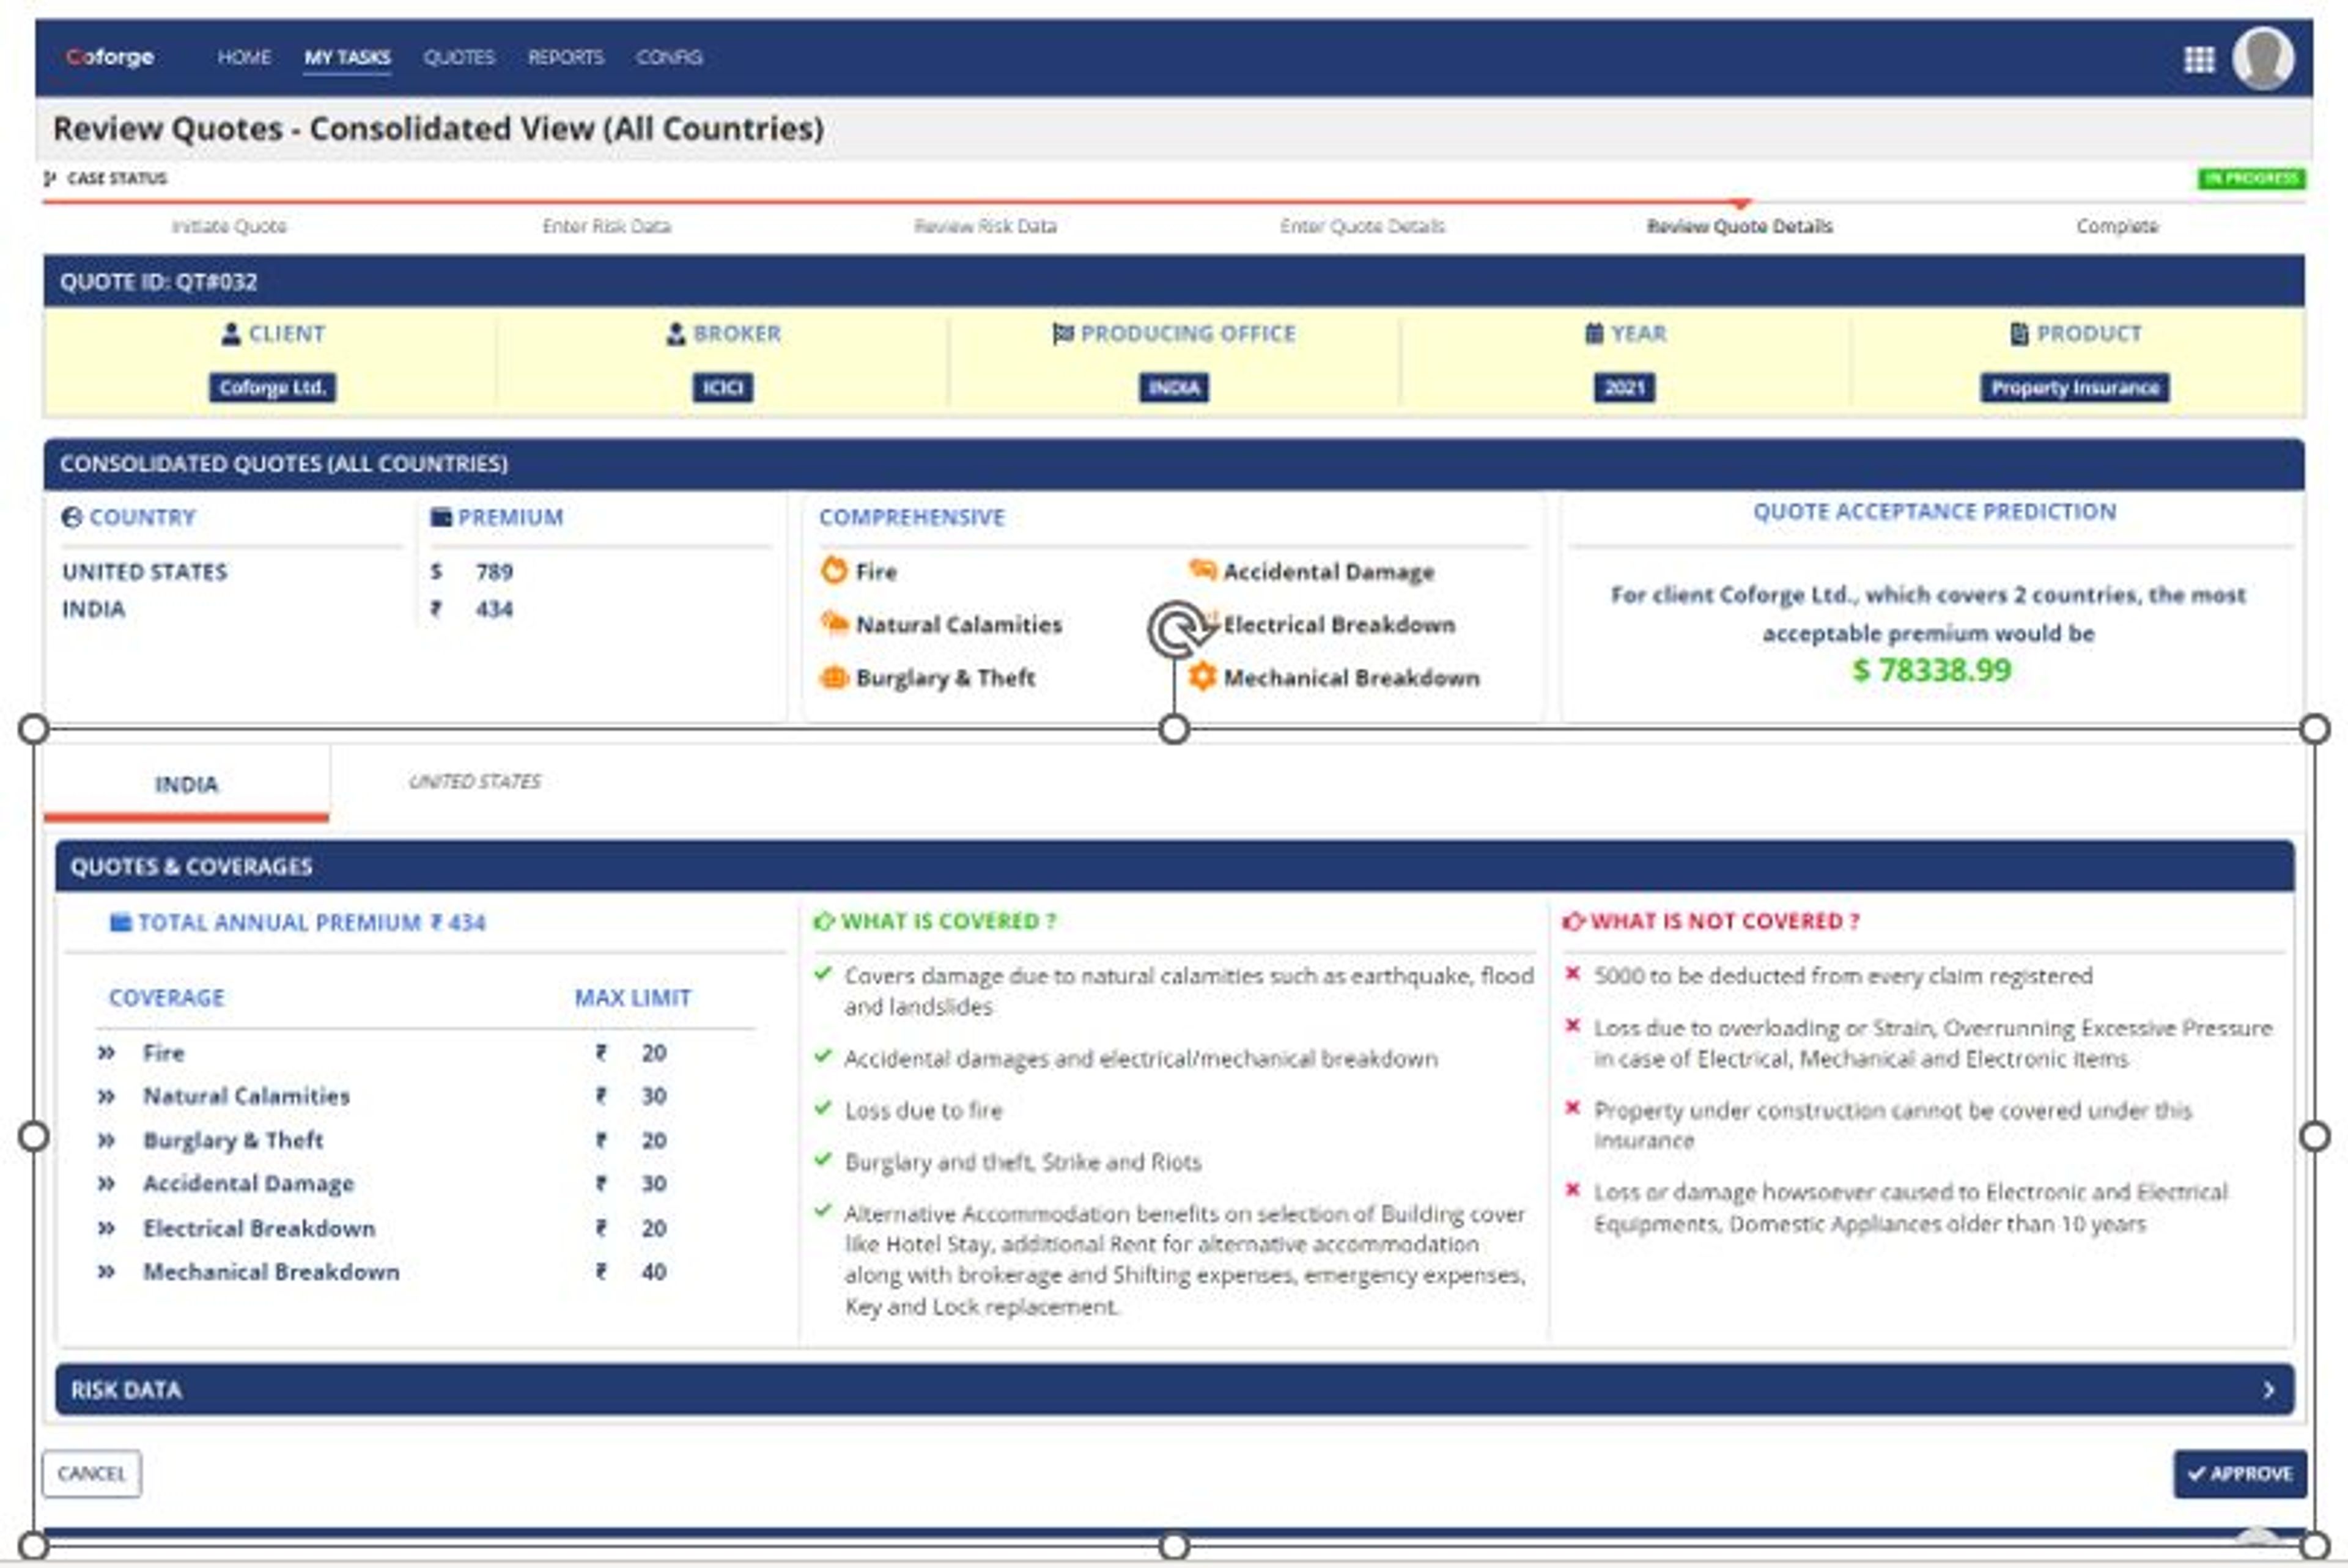Open the user profile avatar
The height and width of the screenshot is (1568, 2348).
pyautogui.click(x=2263, y=58)
